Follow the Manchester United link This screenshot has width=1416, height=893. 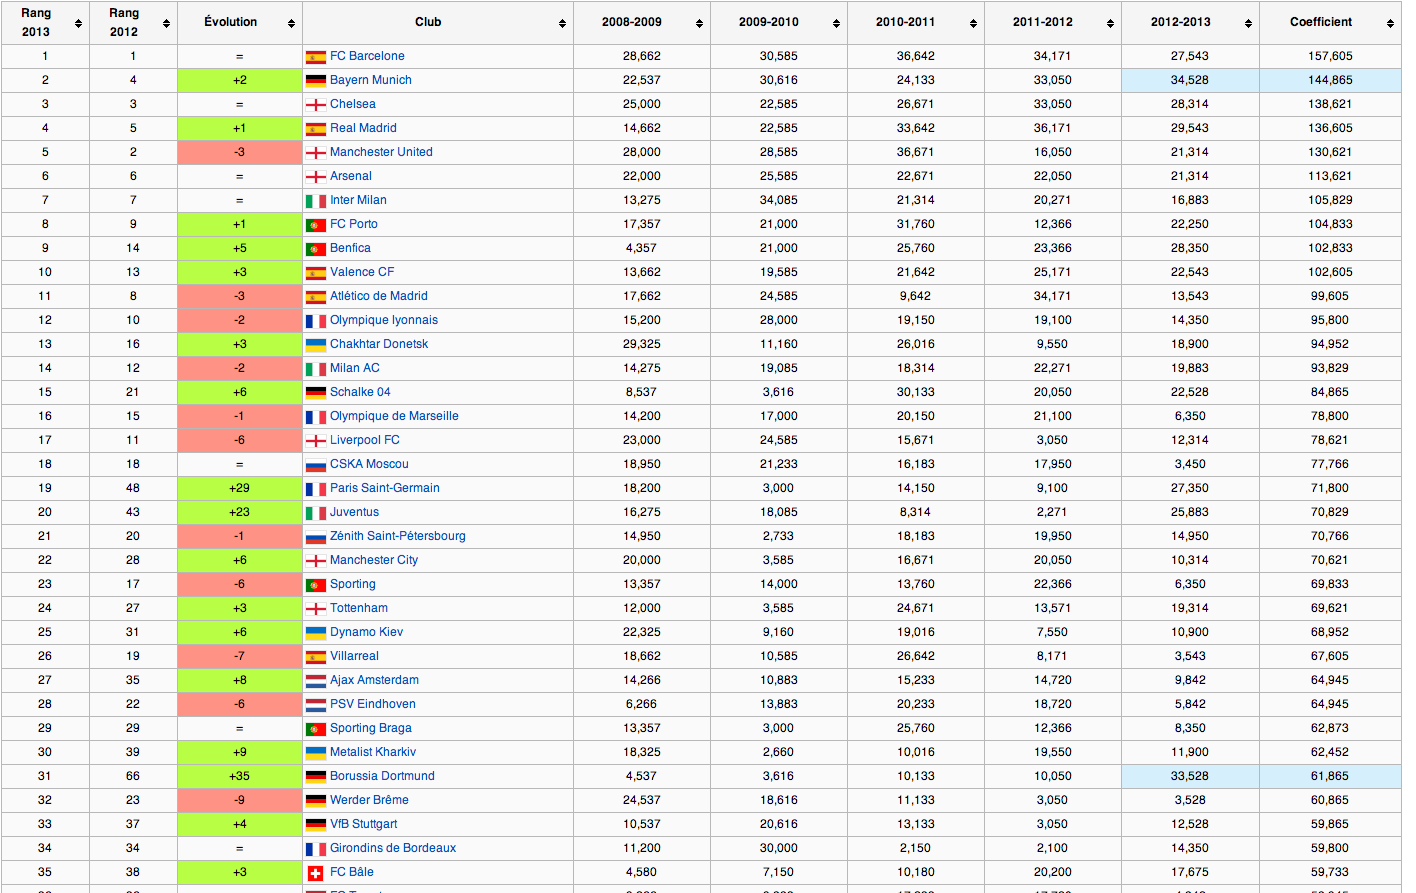click(381, 152)
